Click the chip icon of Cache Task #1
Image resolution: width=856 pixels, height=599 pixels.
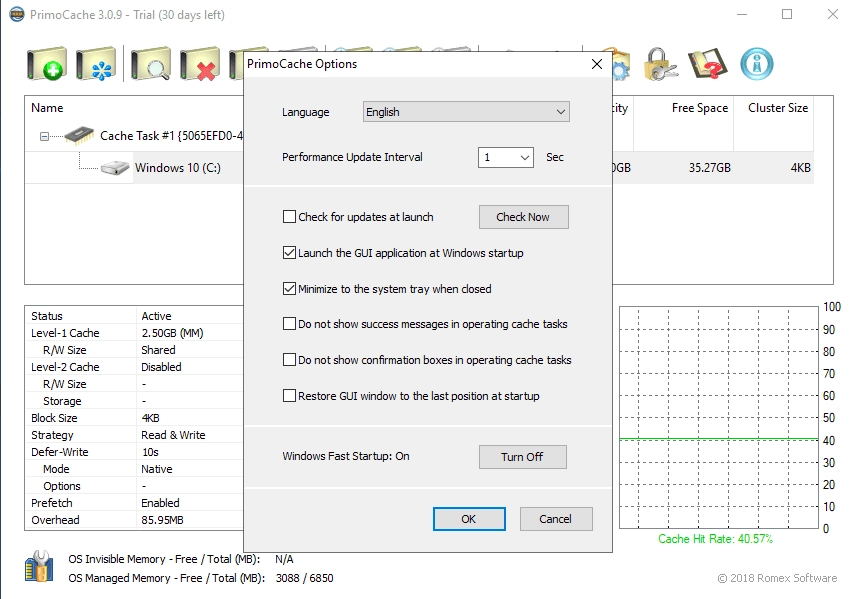tap(79, 135)
